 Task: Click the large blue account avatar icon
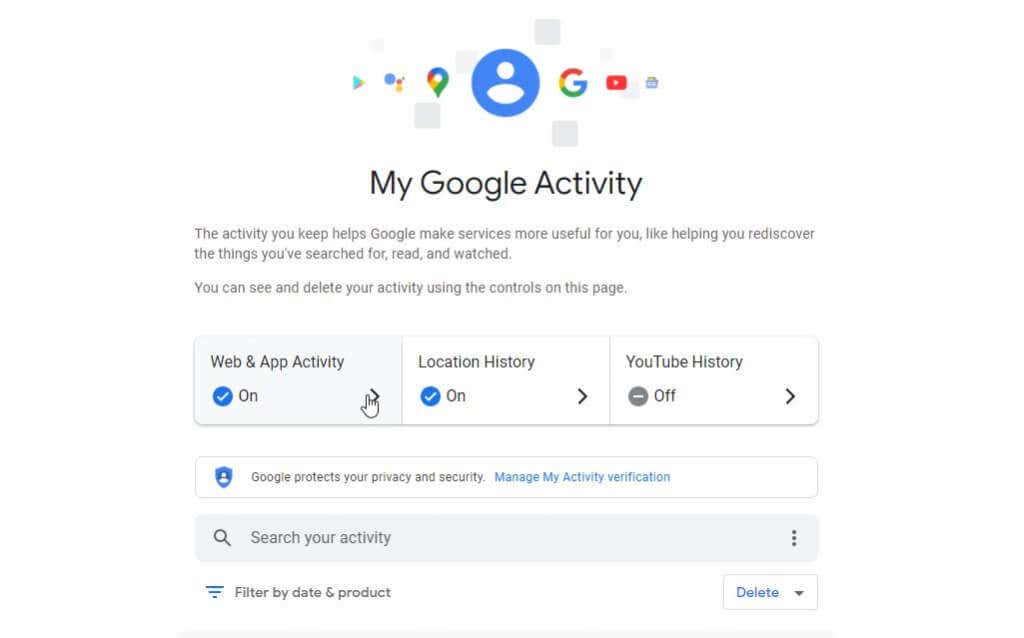coord(505,83)
